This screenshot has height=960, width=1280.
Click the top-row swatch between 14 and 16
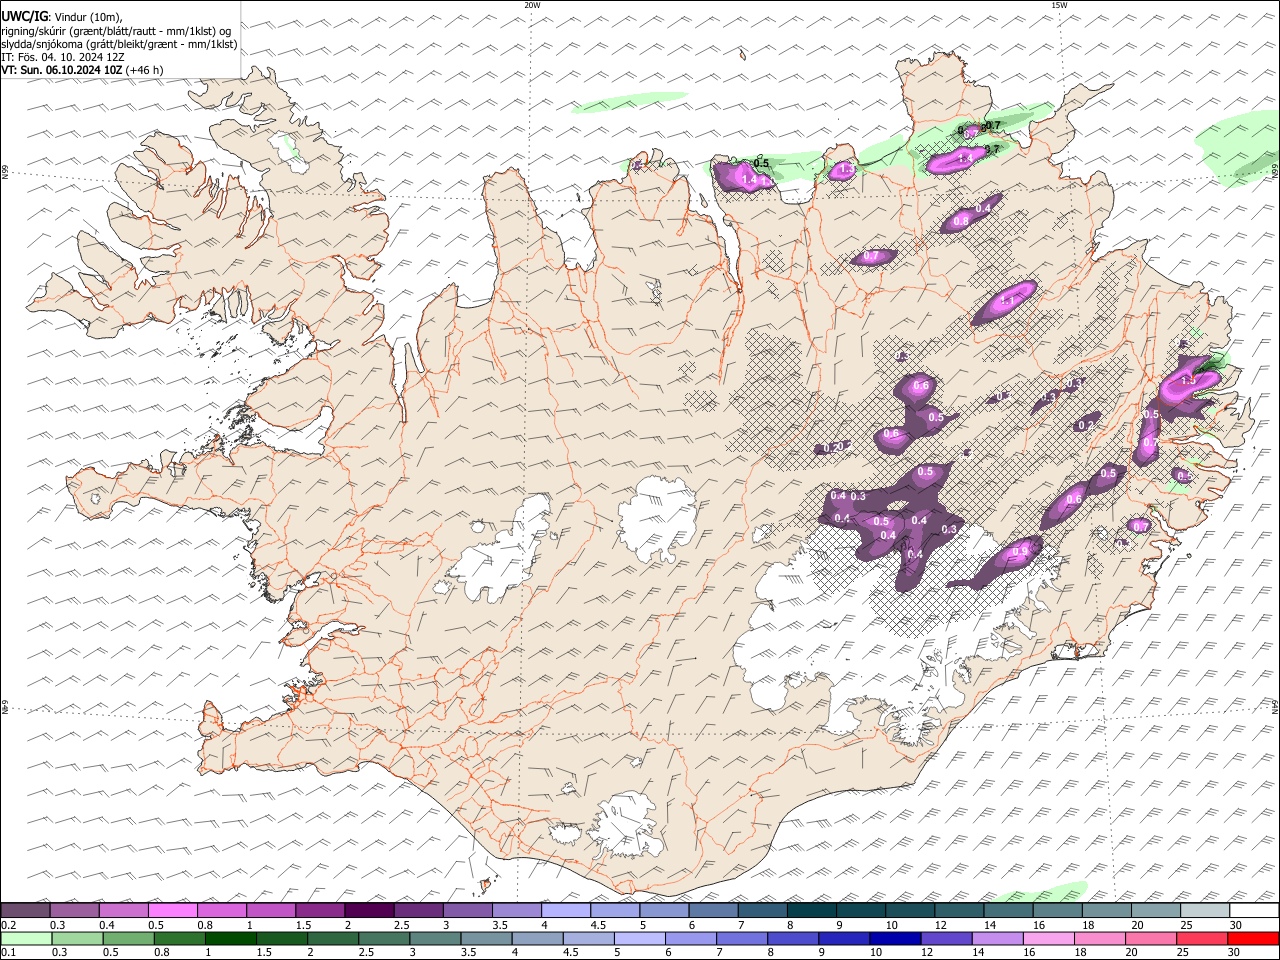1008,910
